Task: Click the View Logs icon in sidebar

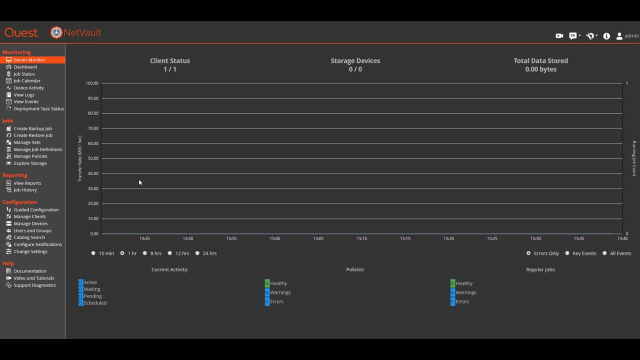Action: pyautogui.click(x=9, y=95)
